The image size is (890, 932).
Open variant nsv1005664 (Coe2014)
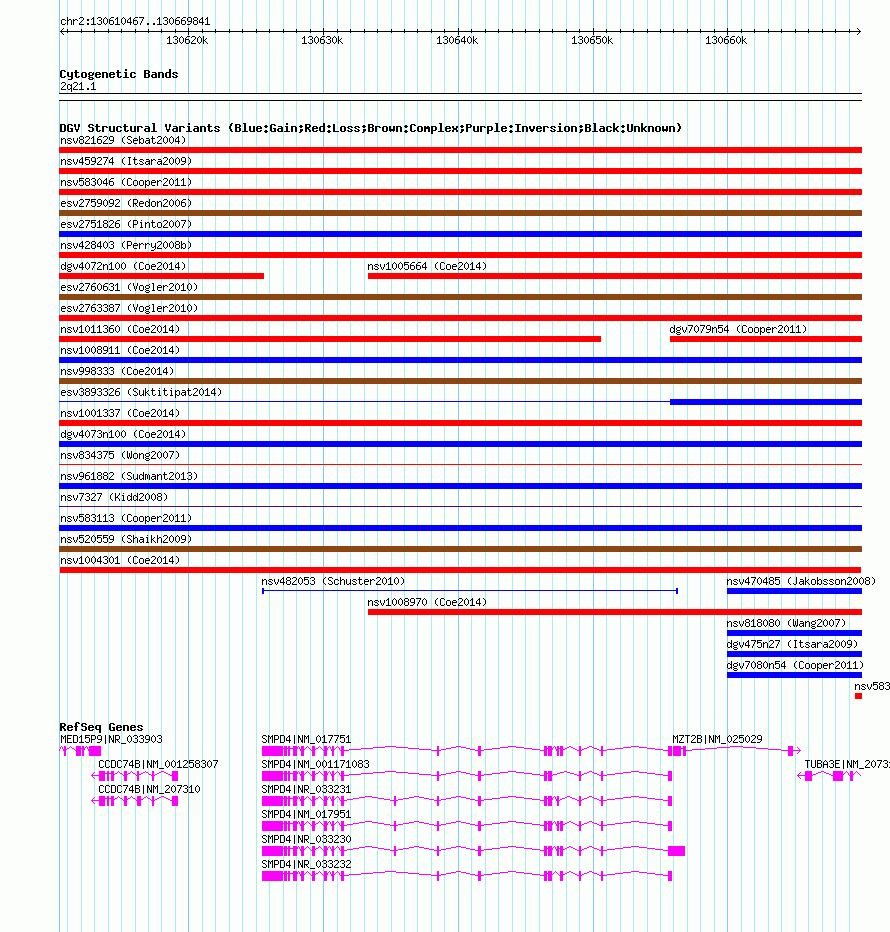pyautogui.click(x=615, y=276)
